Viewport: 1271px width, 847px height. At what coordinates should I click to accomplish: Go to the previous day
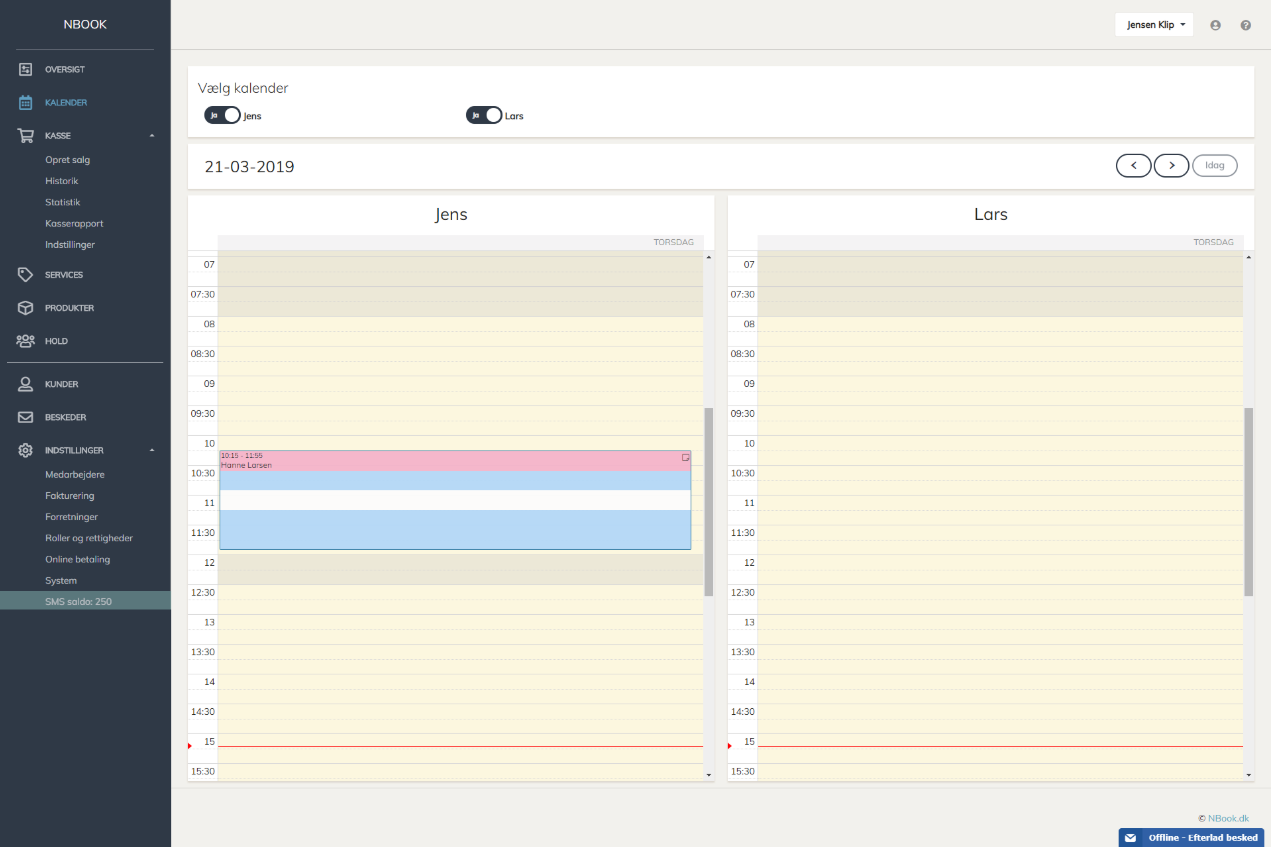pos(1133,165)
